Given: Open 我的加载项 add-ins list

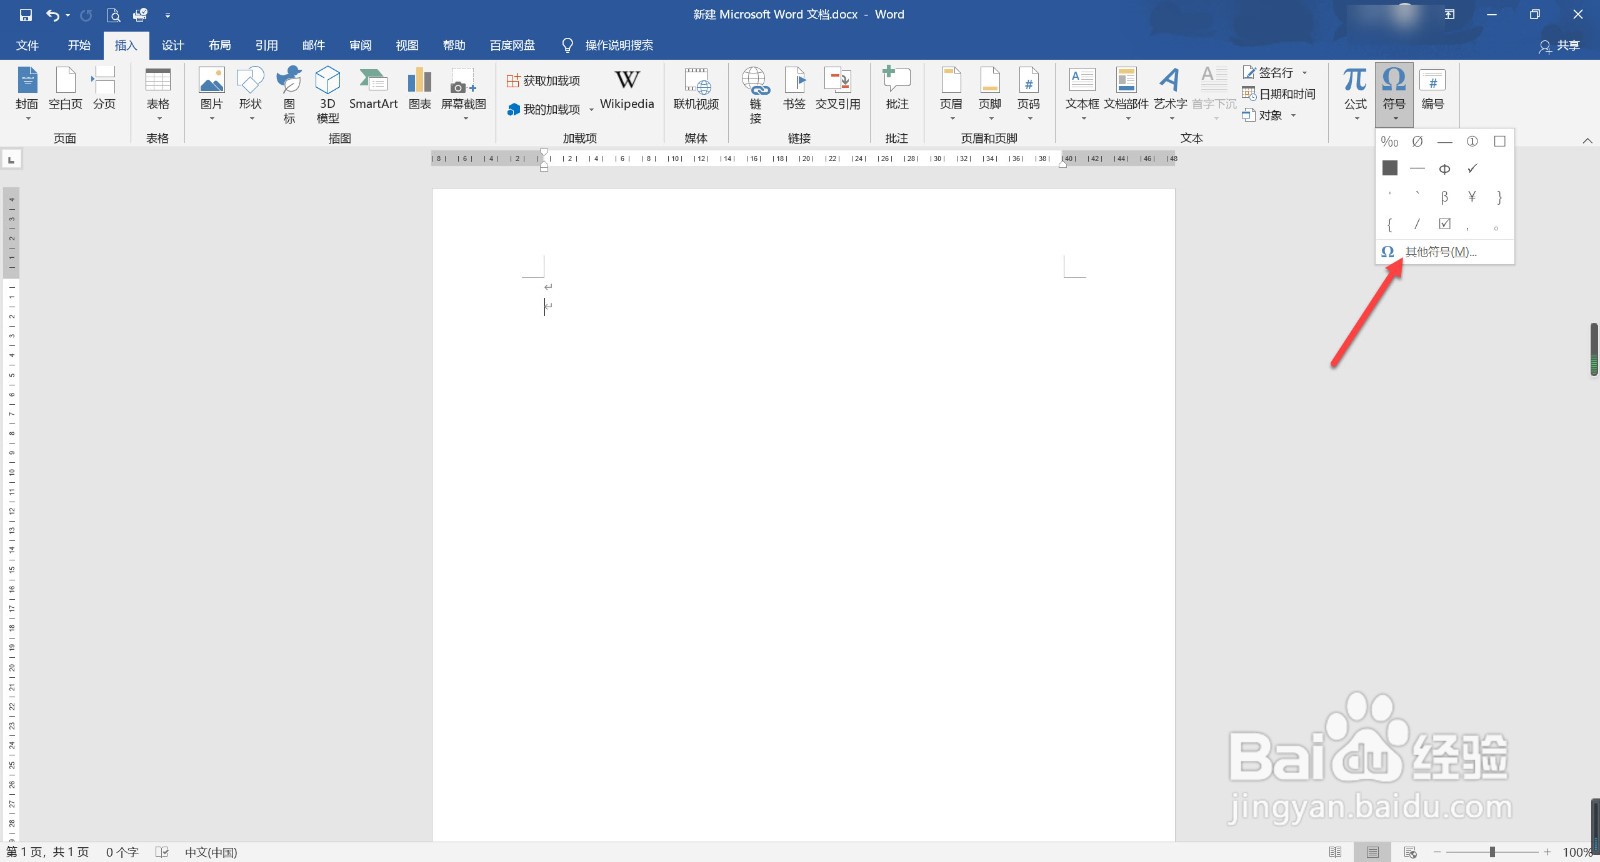Looking at the screenshot, I should click(549, 109).
